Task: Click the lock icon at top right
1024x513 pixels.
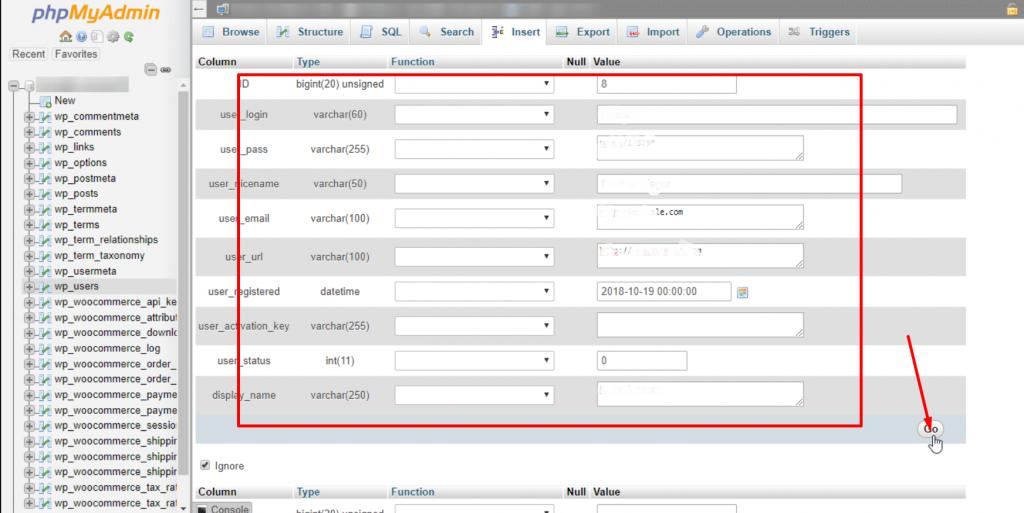Action: [x=1012, y=9]
